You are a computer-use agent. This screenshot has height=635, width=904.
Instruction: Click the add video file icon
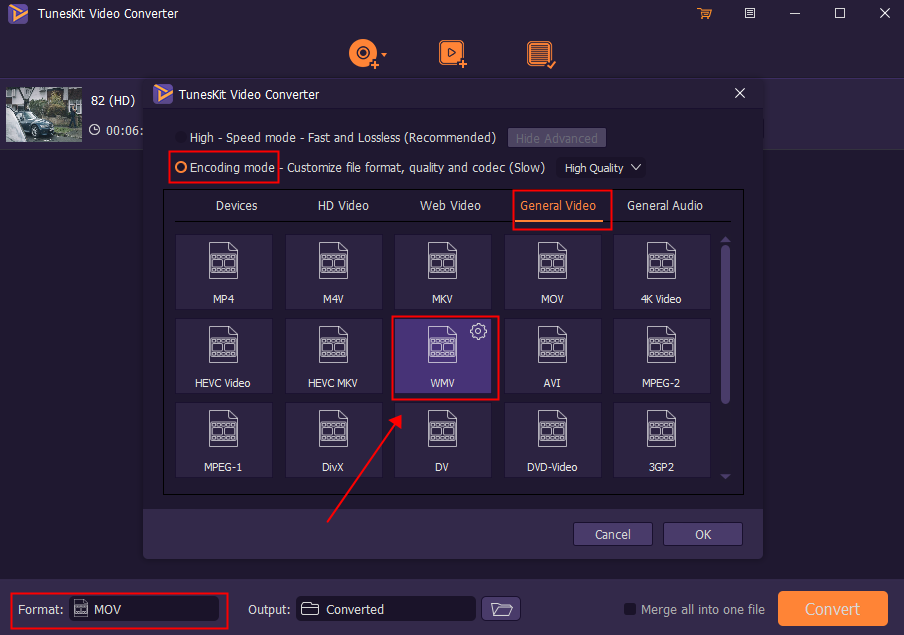[453, 54]
